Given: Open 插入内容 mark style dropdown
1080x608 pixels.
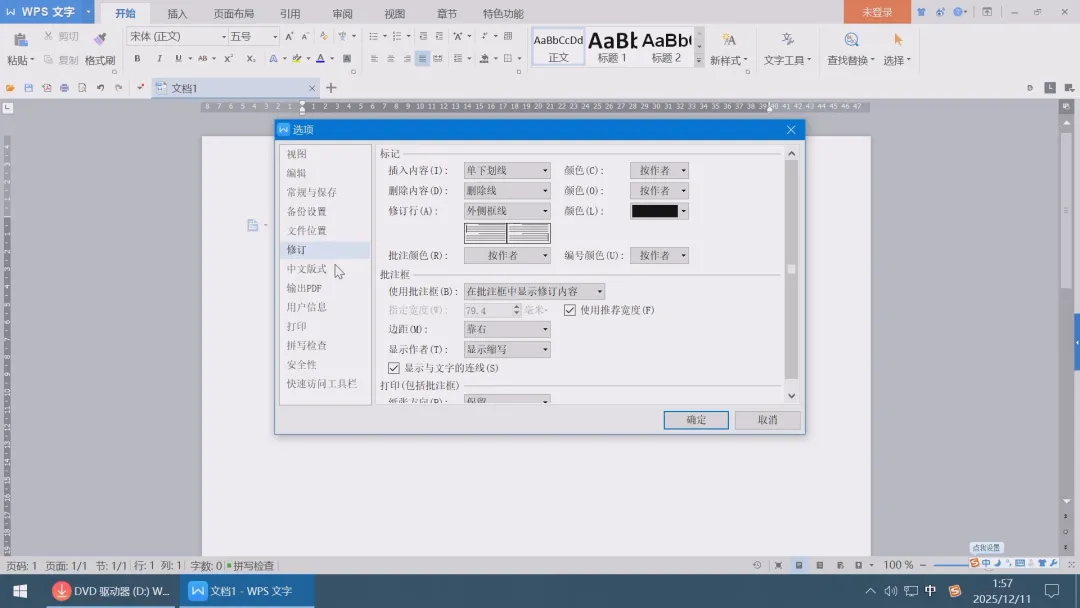Looking at the screenshot, I should [x=507, y=170].
